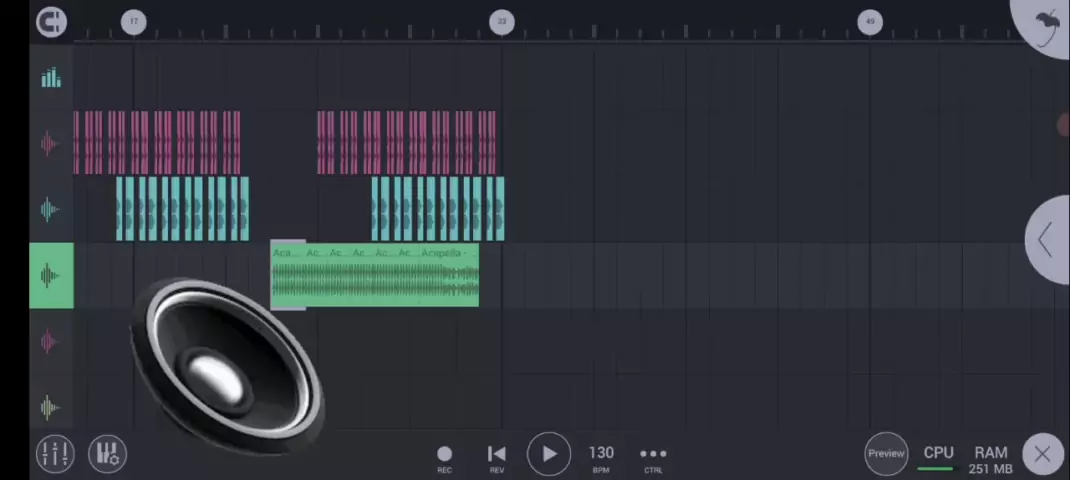Close with the X button
Screen dimensions: 1070x480
[x=1042, y=455]
